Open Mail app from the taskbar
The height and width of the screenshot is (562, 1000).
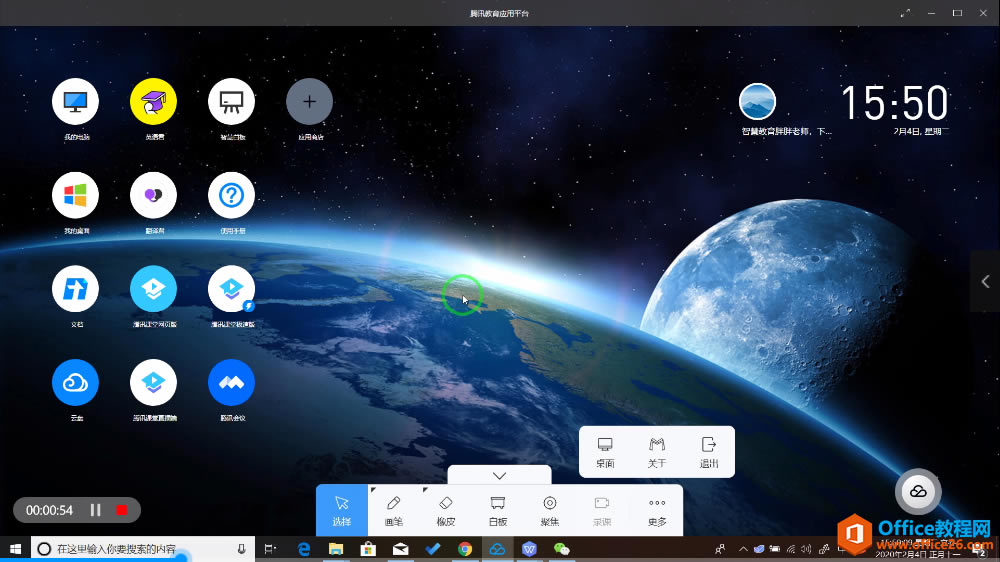point(401,549)
